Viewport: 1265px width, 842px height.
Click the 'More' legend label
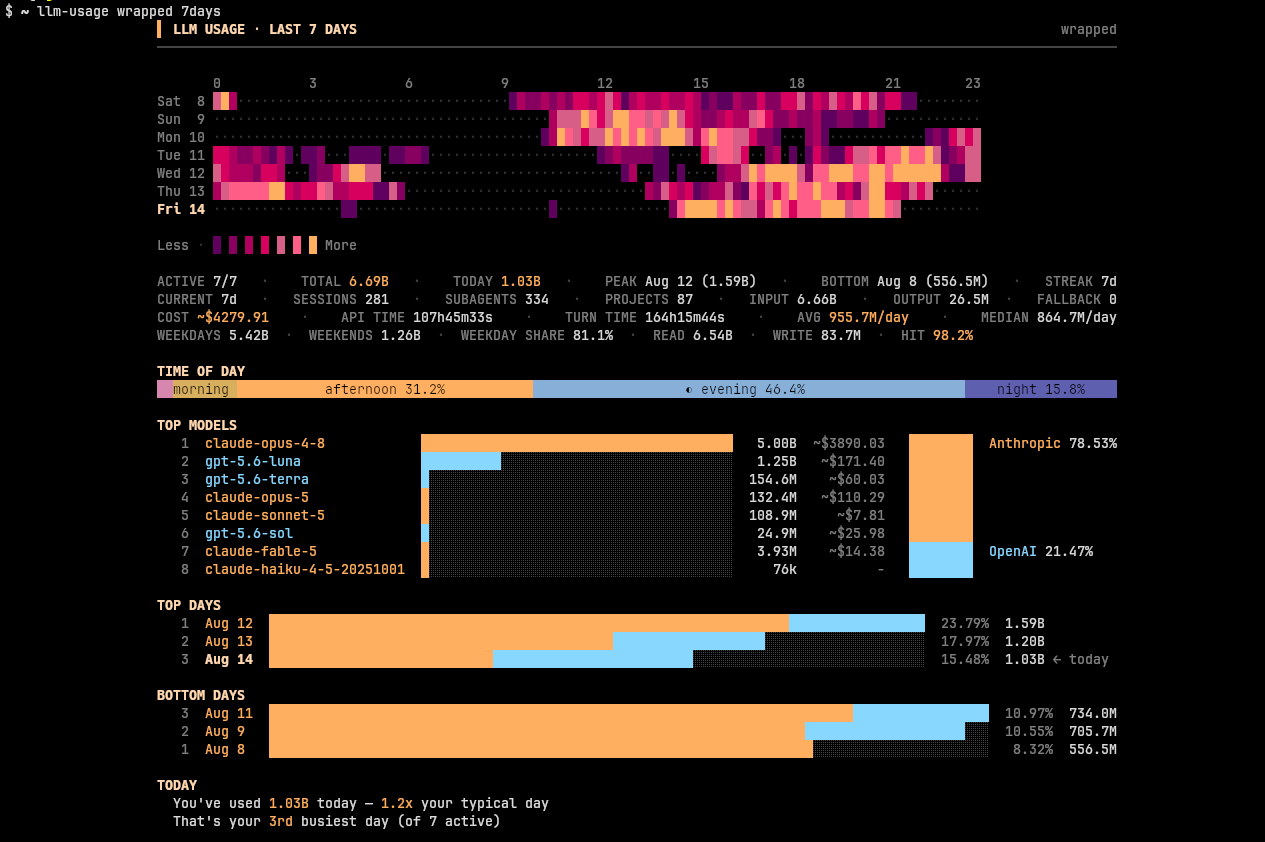(x=341, y=245)
